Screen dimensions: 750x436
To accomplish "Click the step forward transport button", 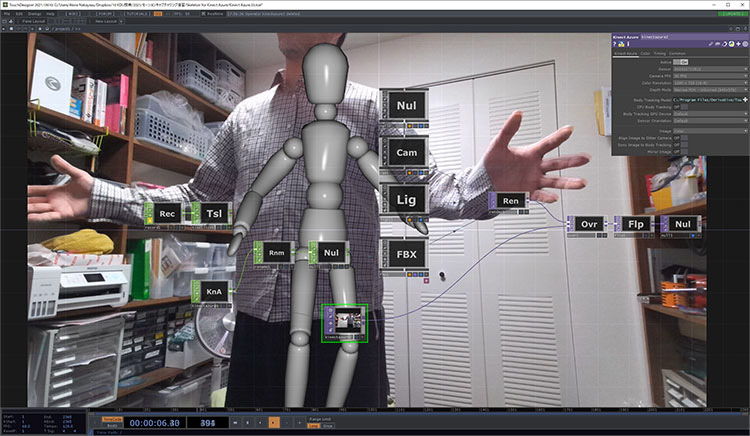I will point(299,423).
